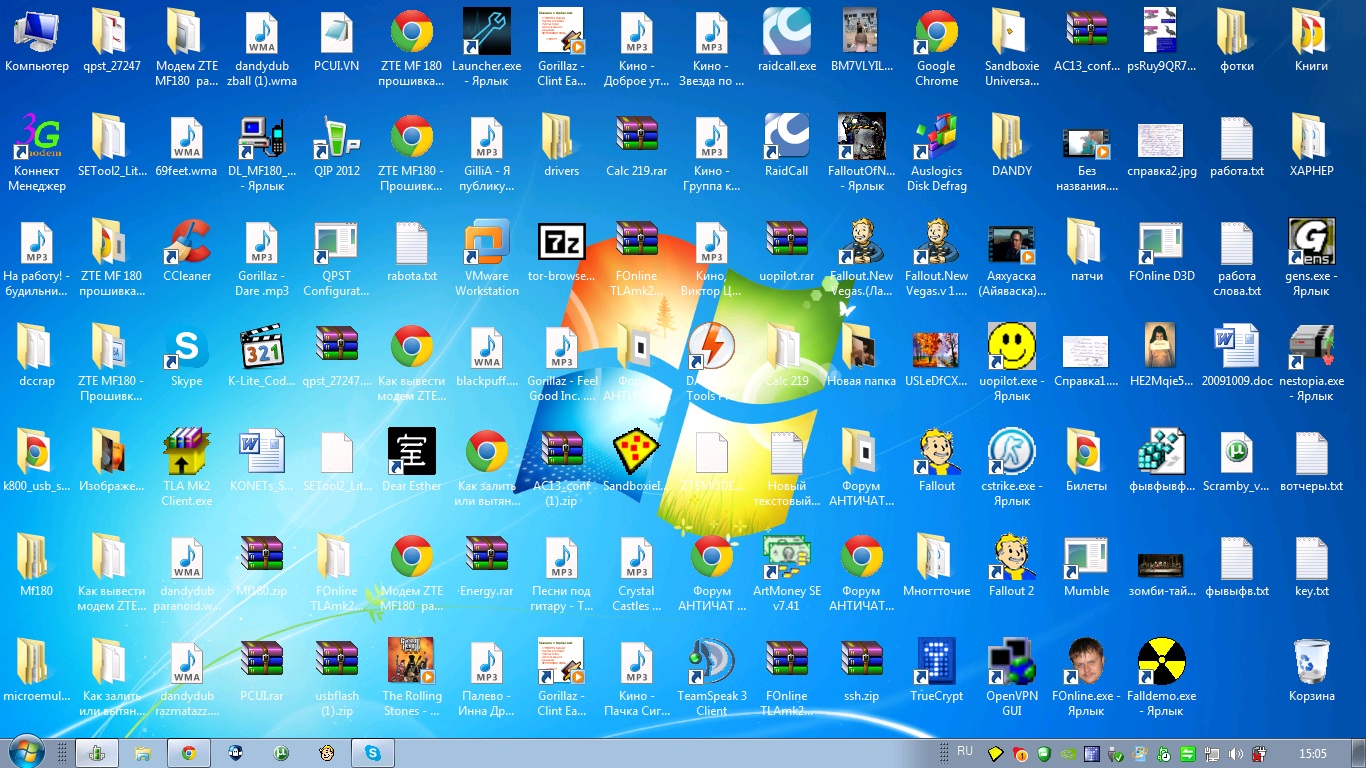
Task: Open the TrueCrypt desktop shortcut
Action: [x=937, y=671]
